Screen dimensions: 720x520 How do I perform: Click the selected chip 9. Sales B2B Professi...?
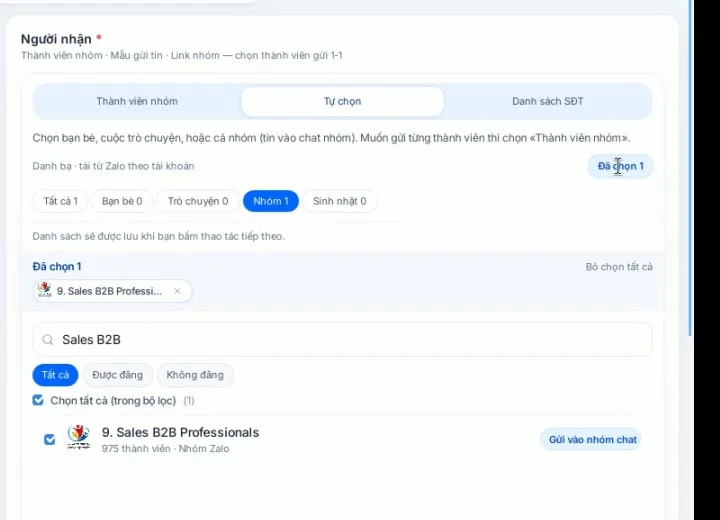point(112,291)
